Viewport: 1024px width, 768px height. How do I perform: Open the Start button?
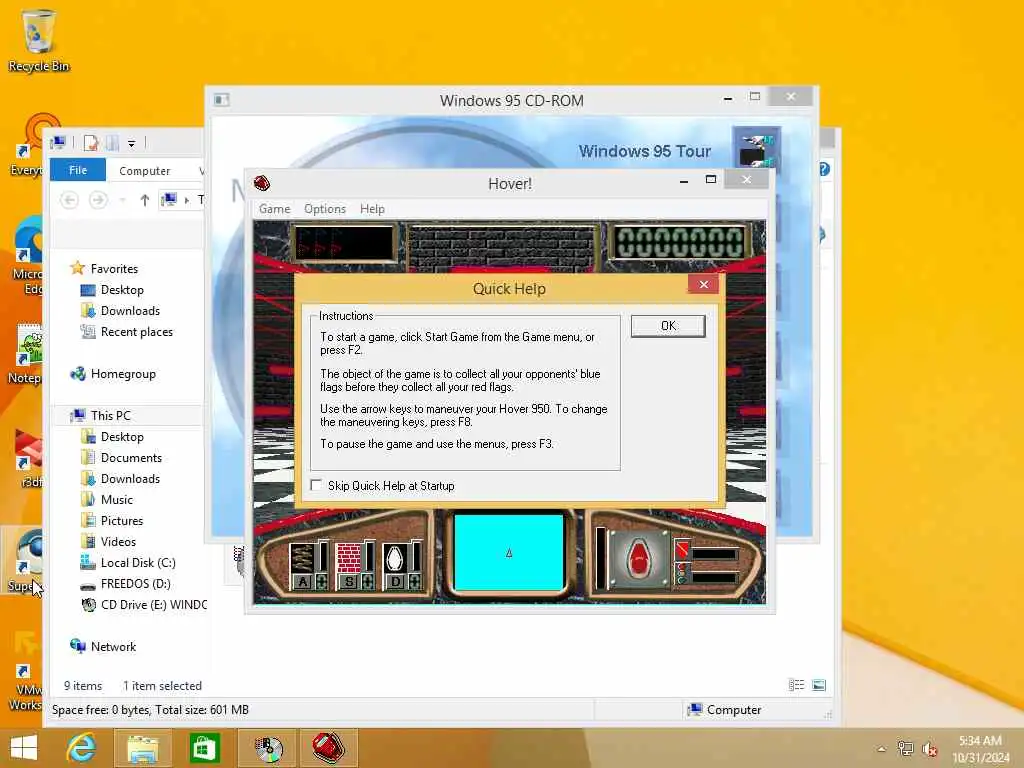(x=24, y=748)
